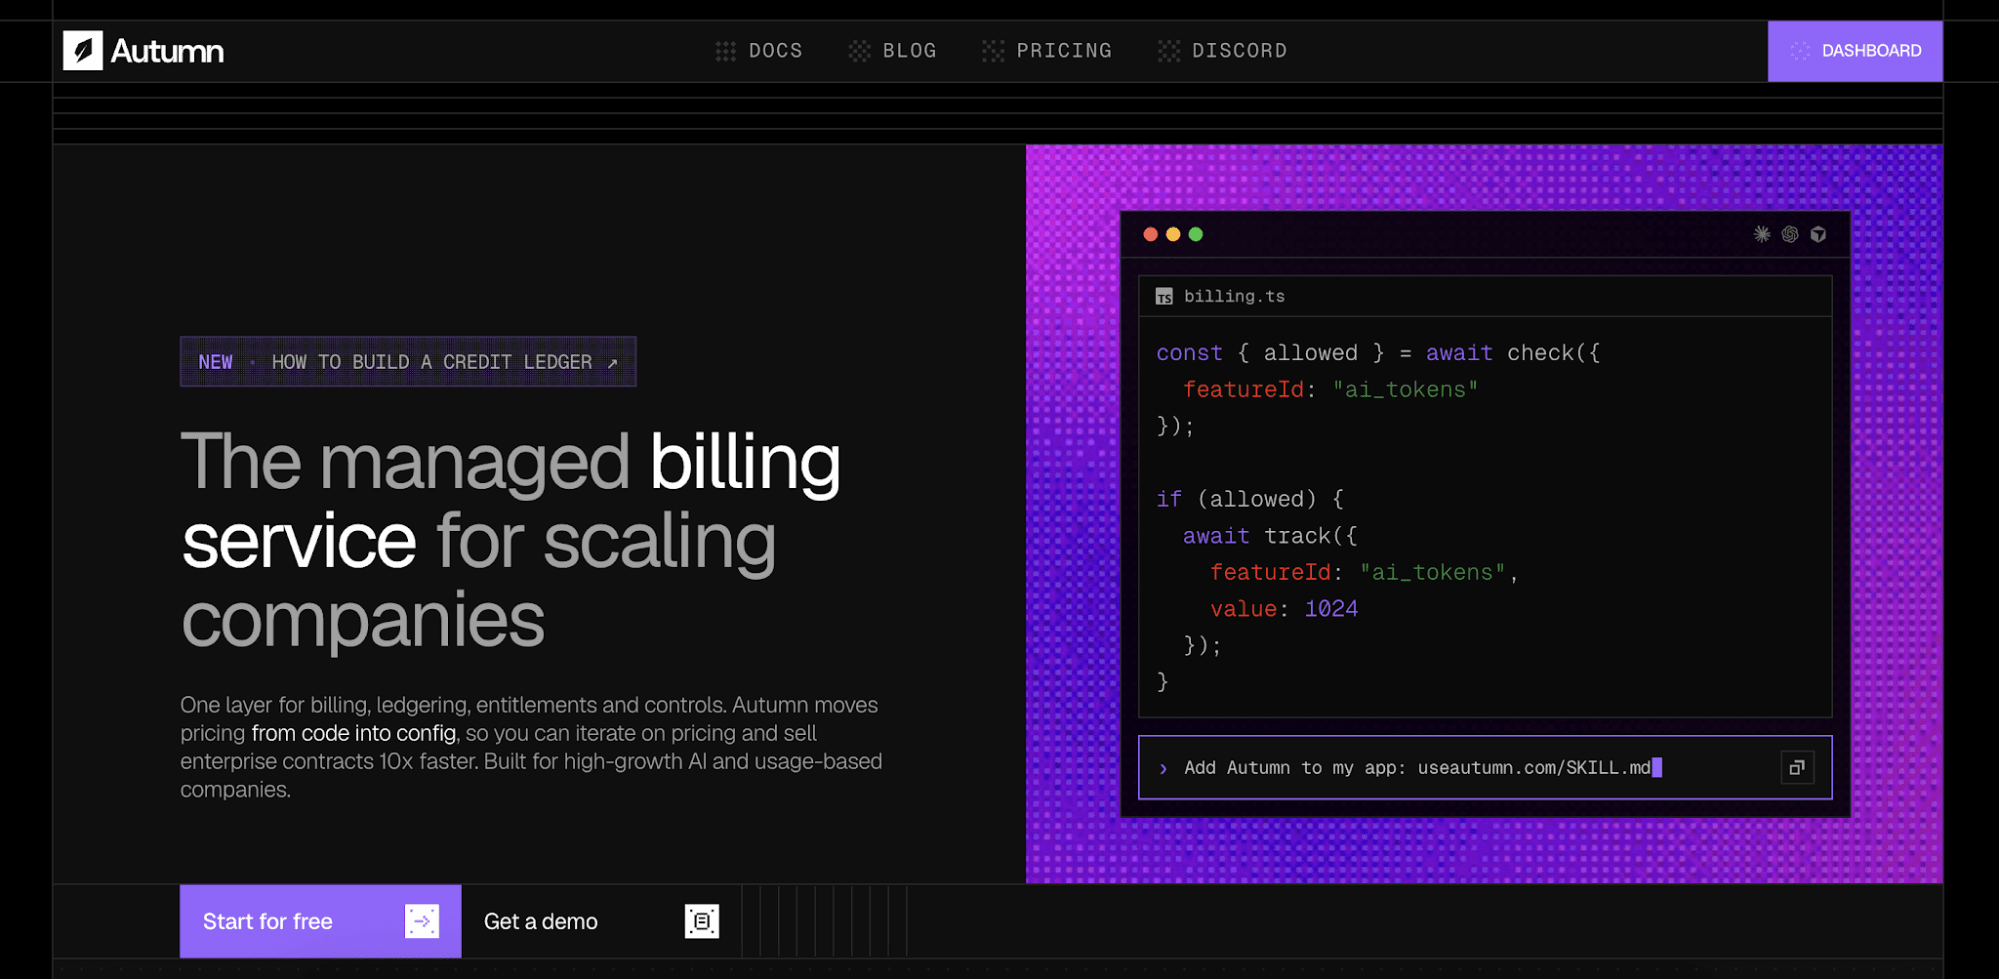Click the arrow icon on Start for free
The width and height of the screenshot is (1999, 980).
coord(422,921)
